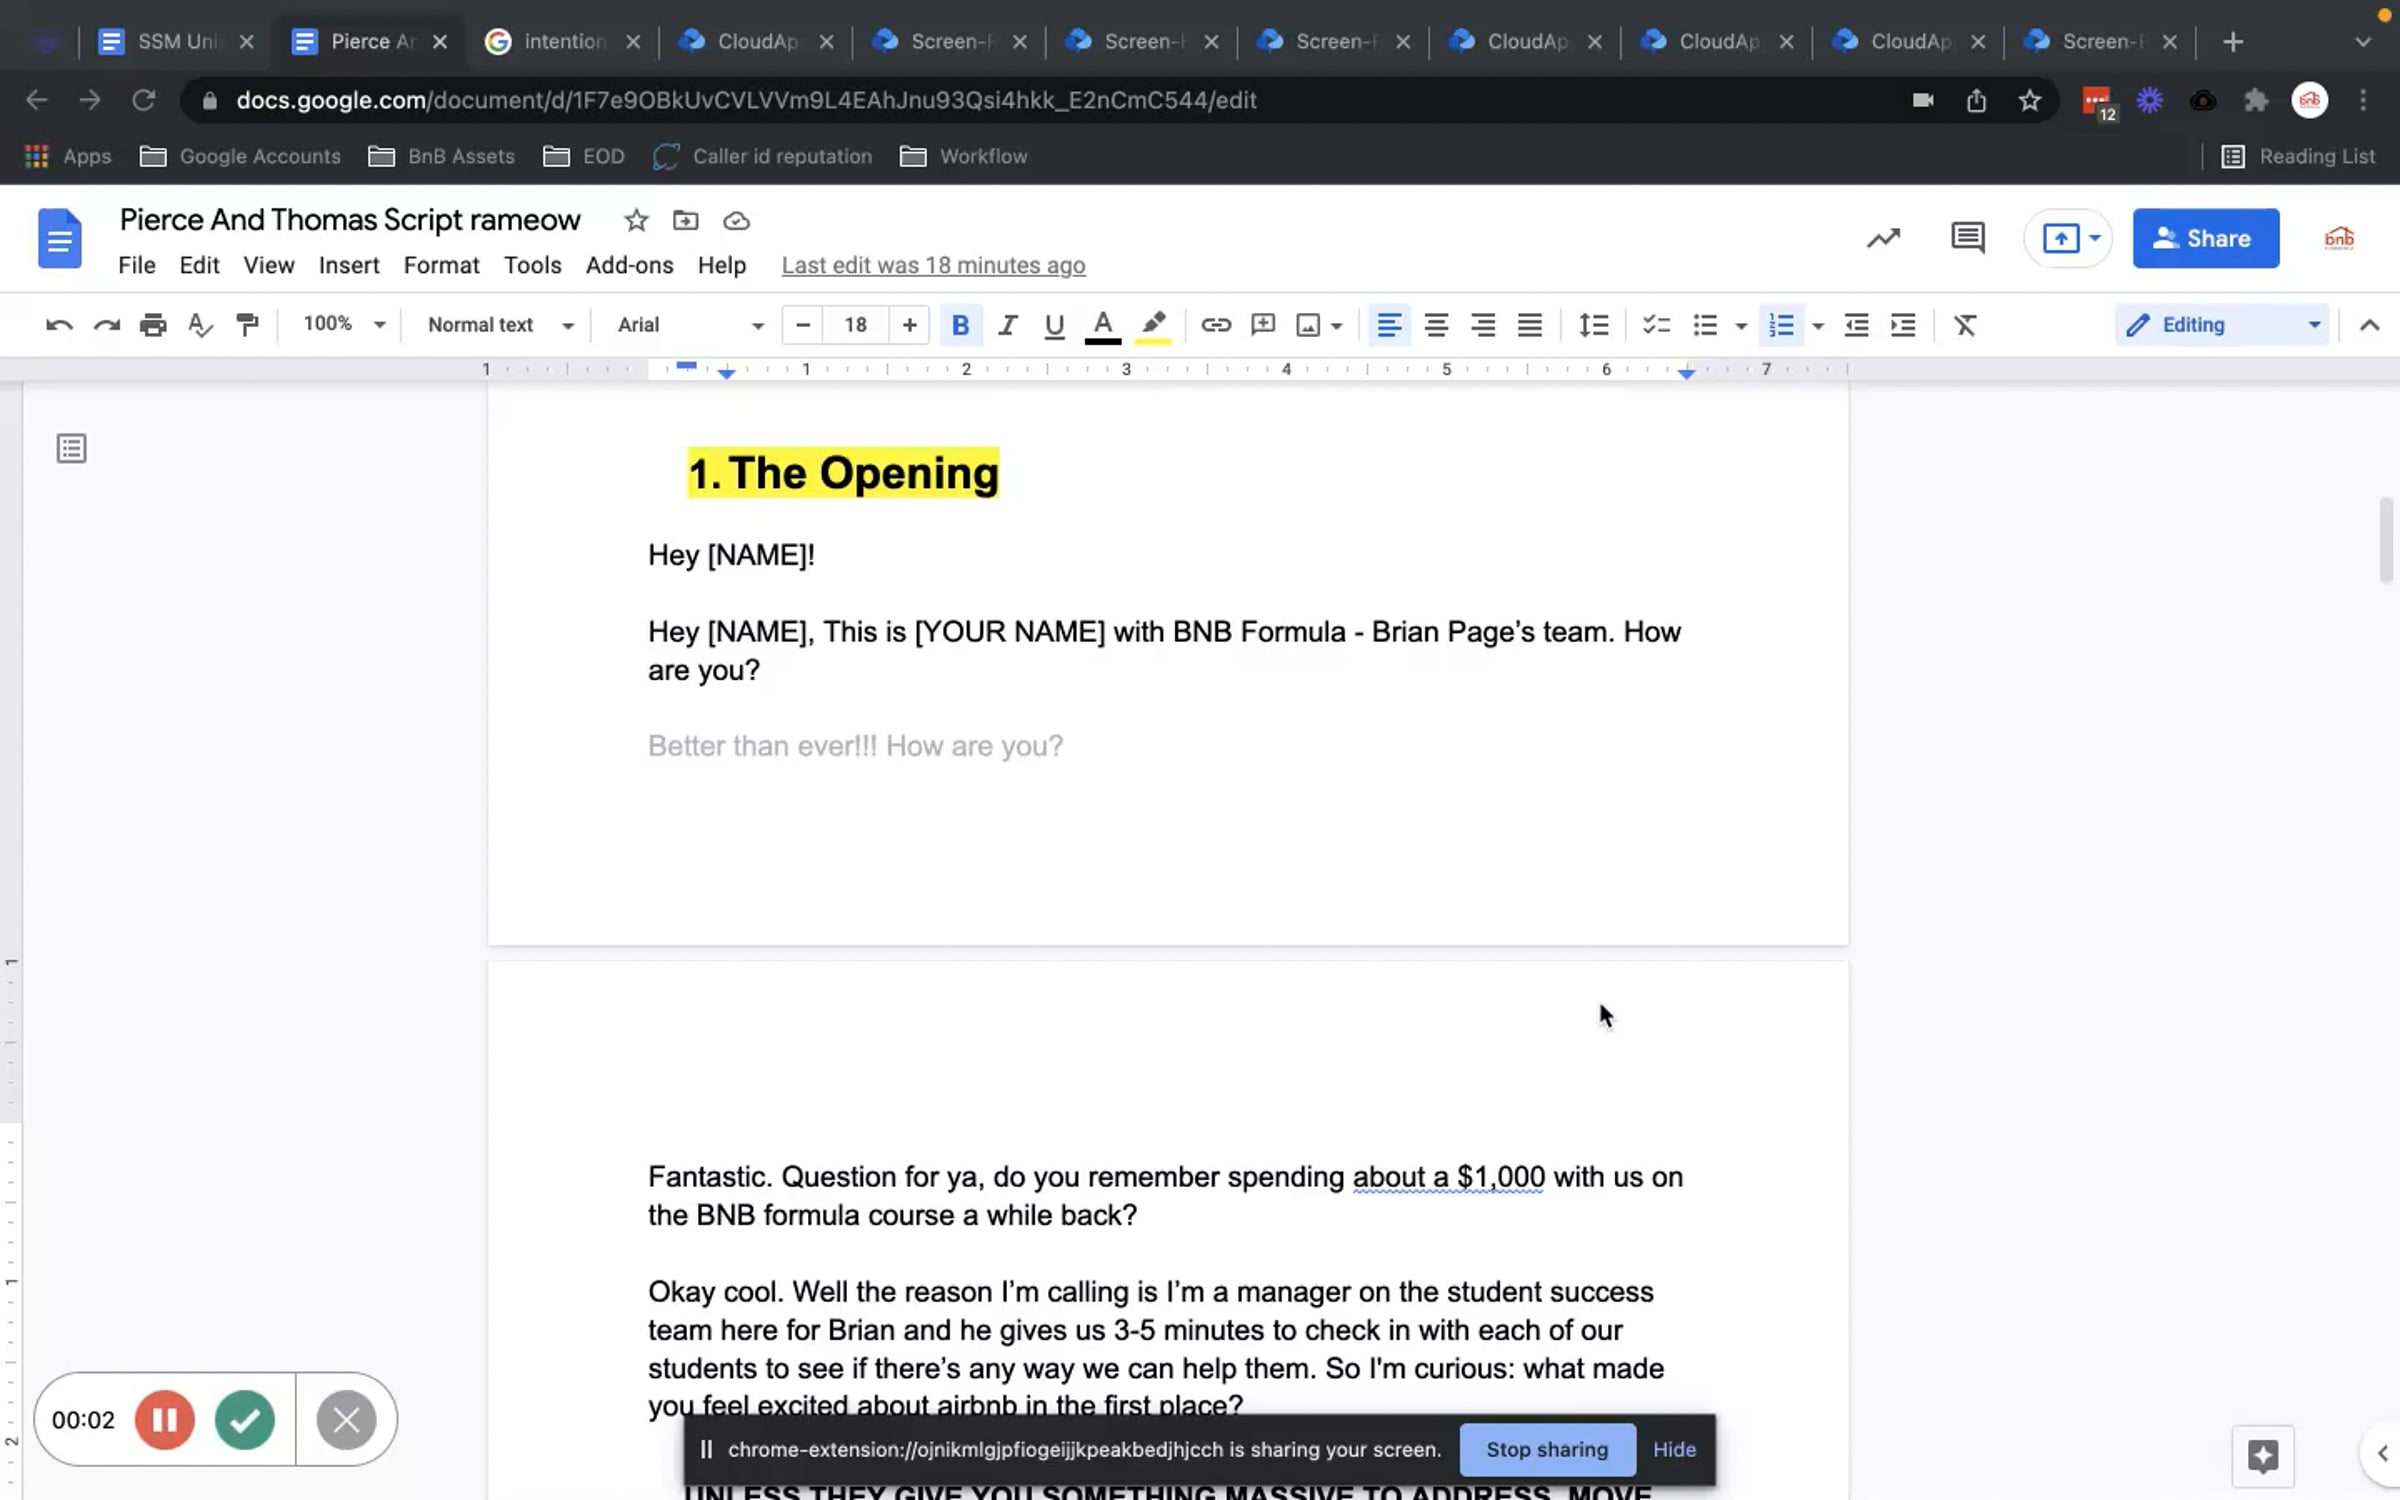Open the Add-ons menu
2400x1500 pixels.
pos(629,265)
